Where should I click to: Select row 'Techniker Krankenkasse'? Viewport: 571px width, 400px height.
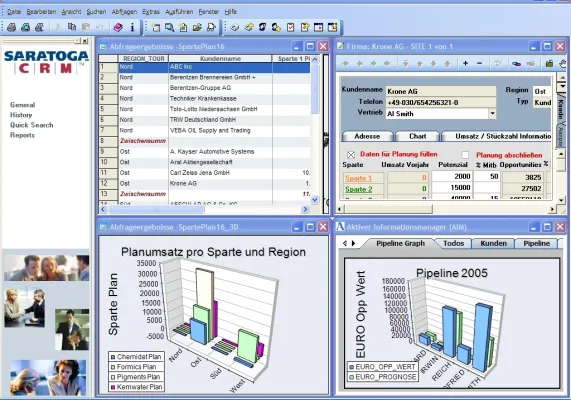pos(205,99)
